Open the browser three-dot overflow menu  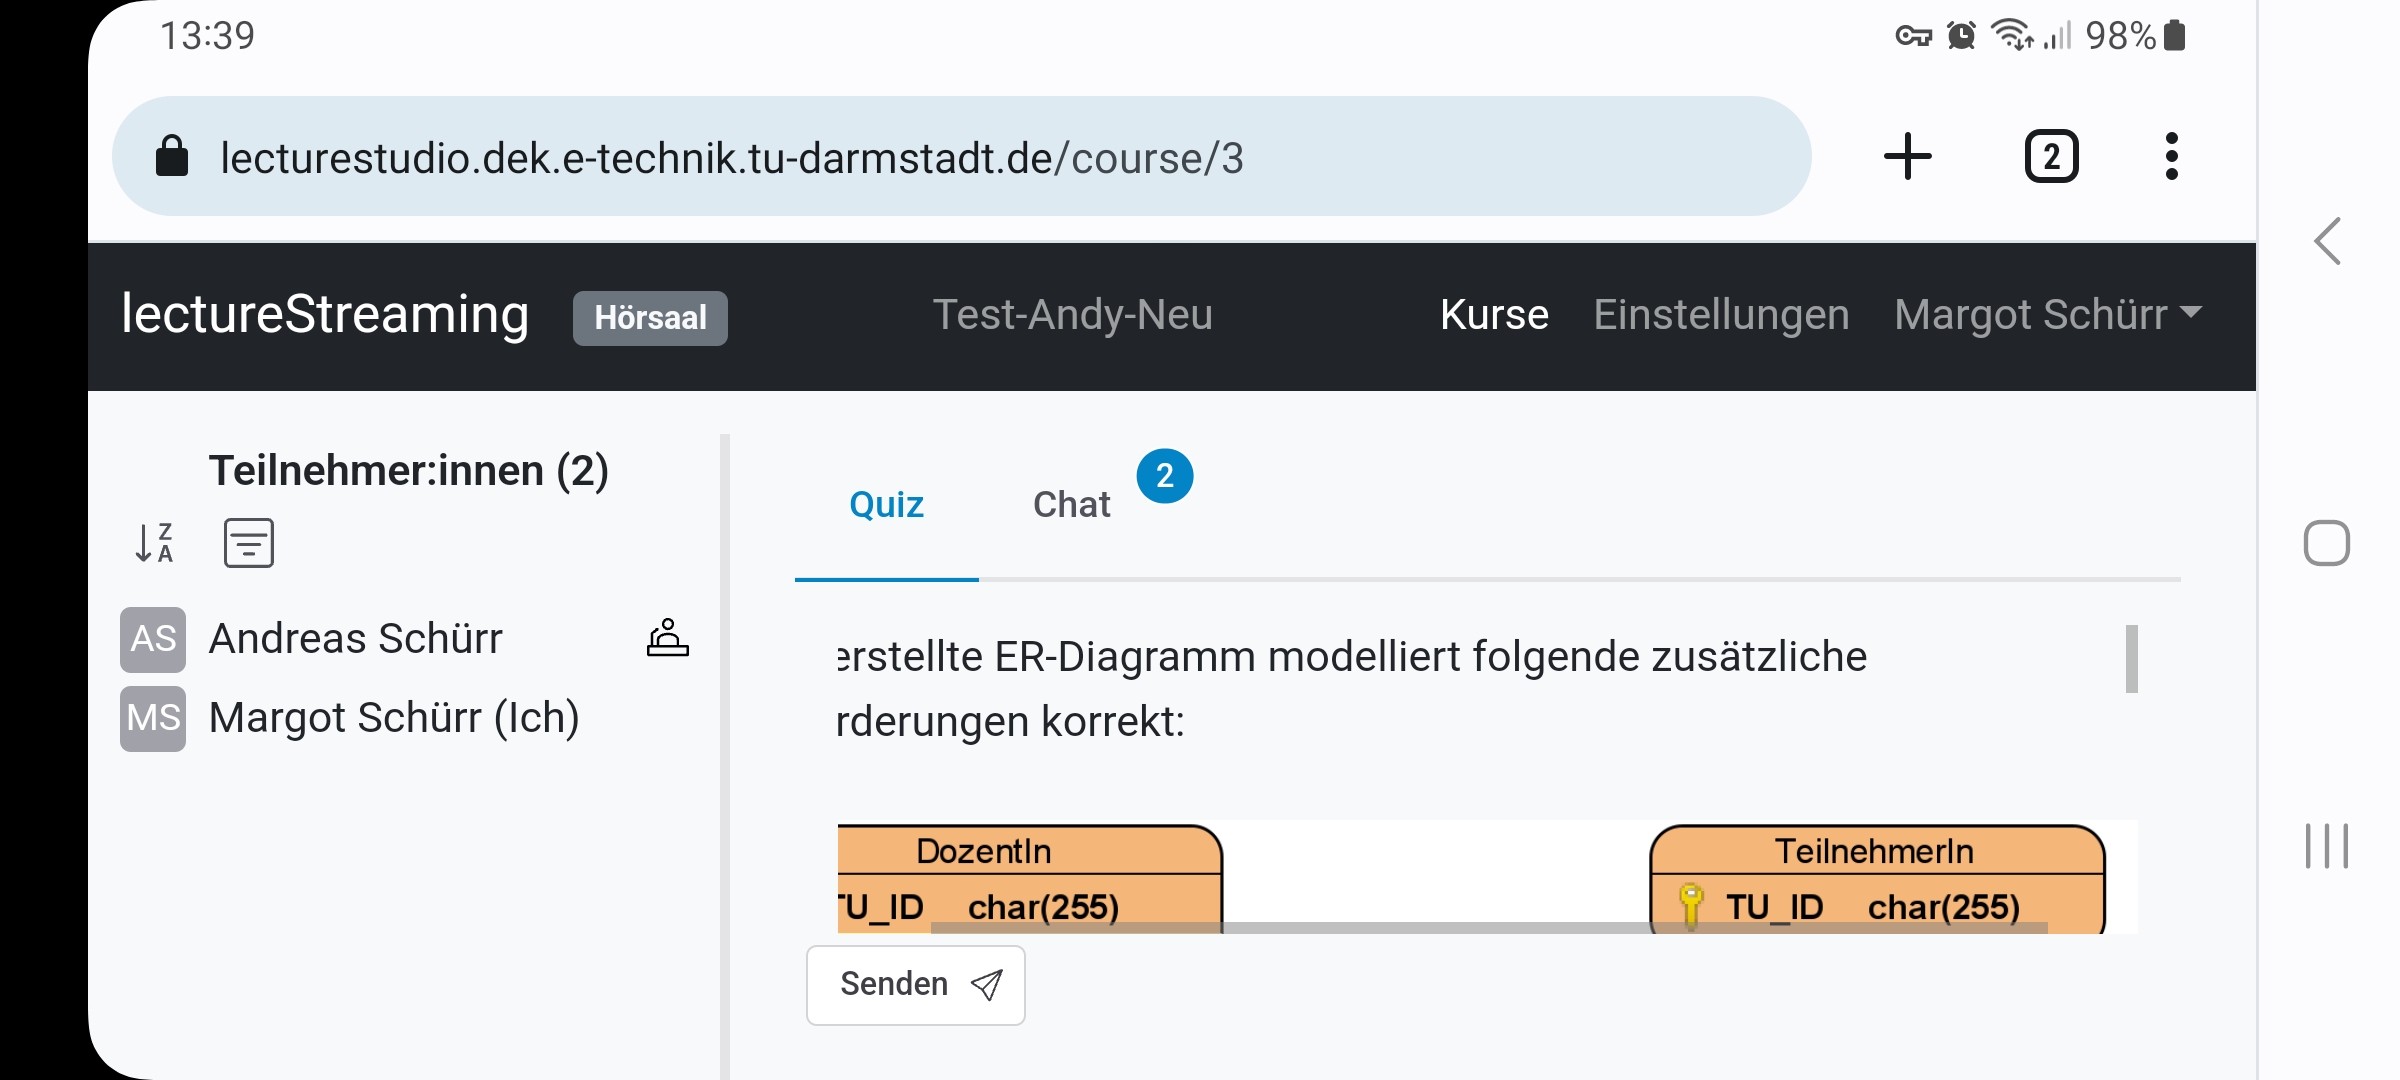coord(2171,156)
